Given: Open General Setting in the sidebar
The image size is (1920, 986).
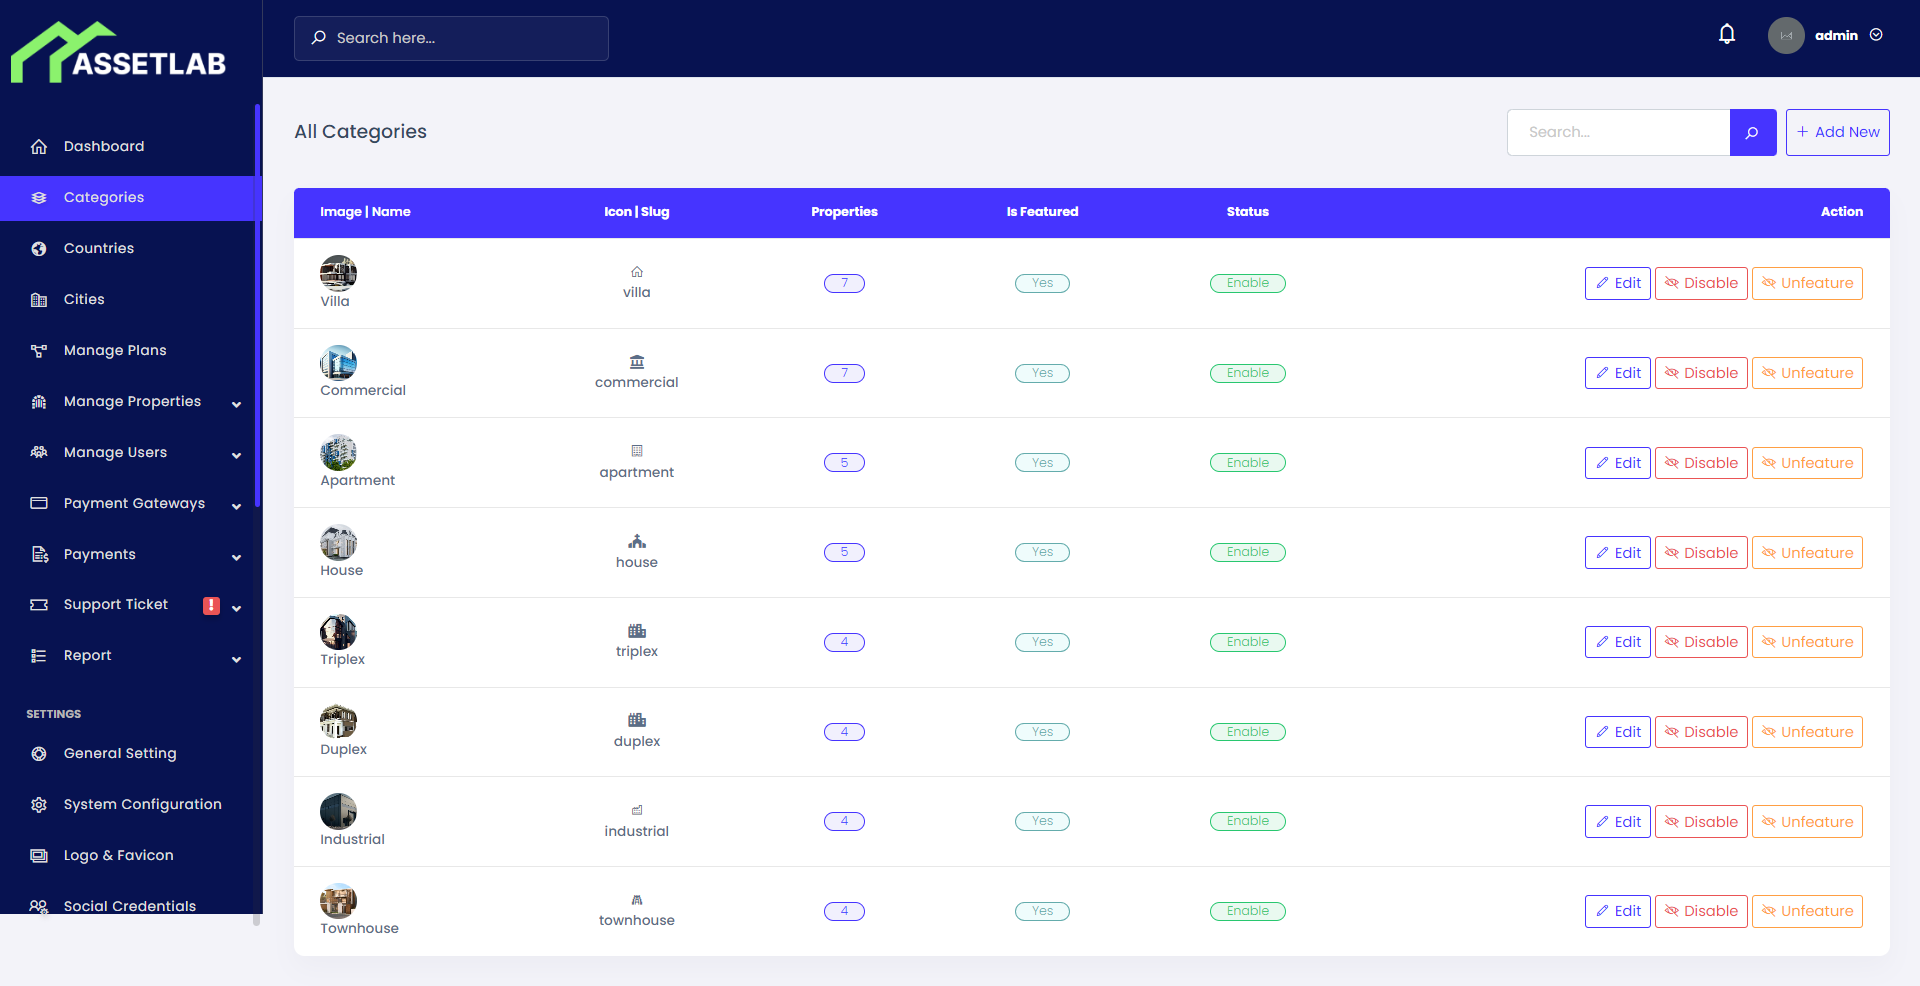Looking at the screenshot, I should tap(119, 753).
